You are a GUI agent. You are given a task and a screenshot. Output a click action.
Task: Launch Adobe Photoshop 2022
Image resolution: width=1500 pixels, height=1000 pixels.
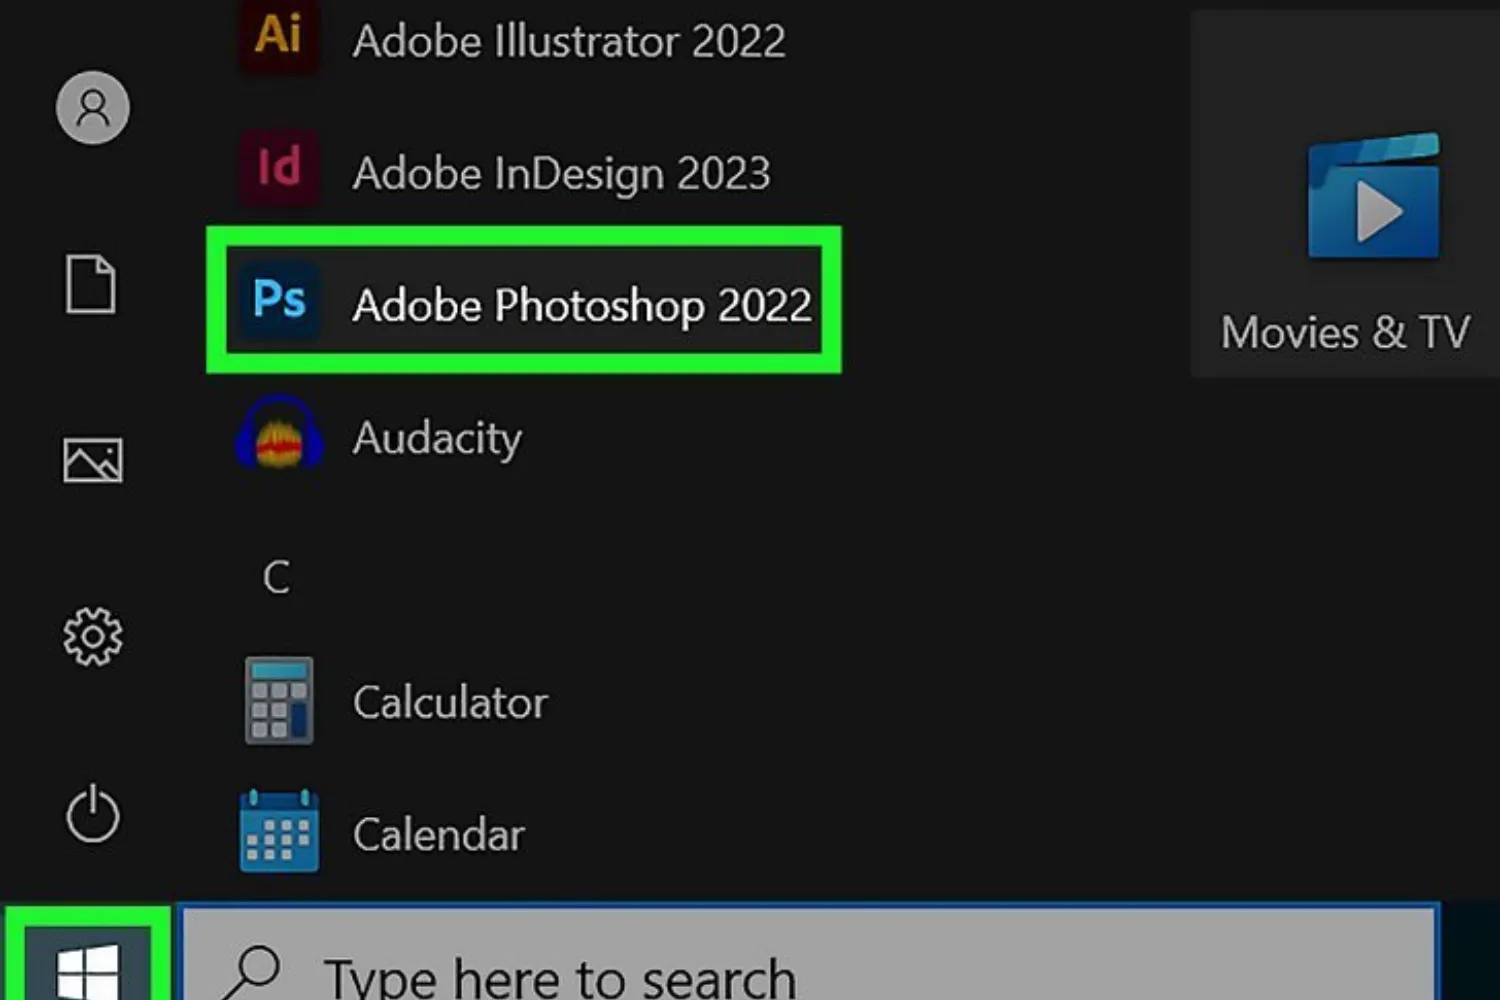[x=522, y=303]
